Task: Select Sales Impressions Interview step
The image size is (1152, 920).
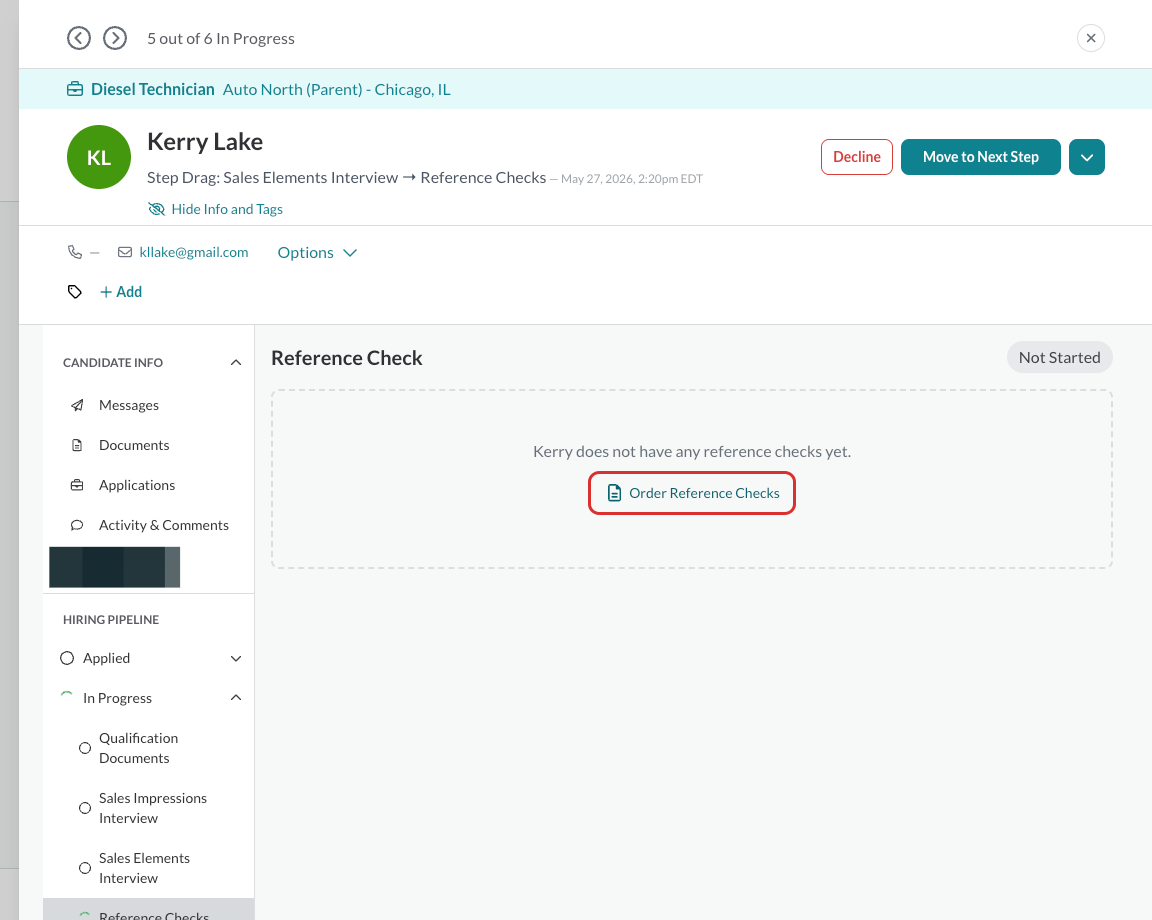Action: pos(153,808)
